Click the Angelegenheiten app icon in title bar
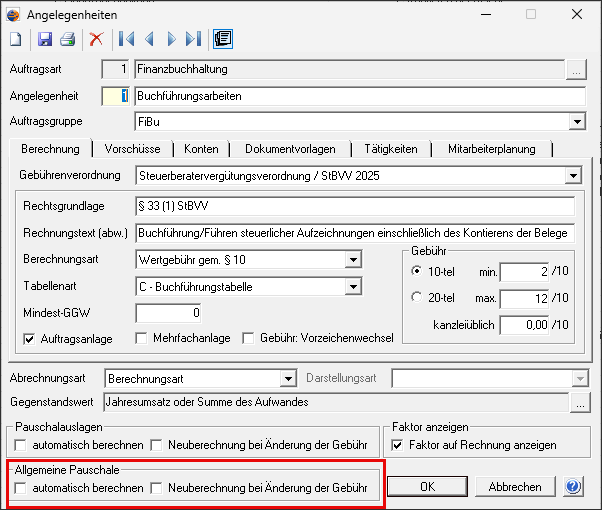This screenshot has height=510, width=602. point(13,15)
